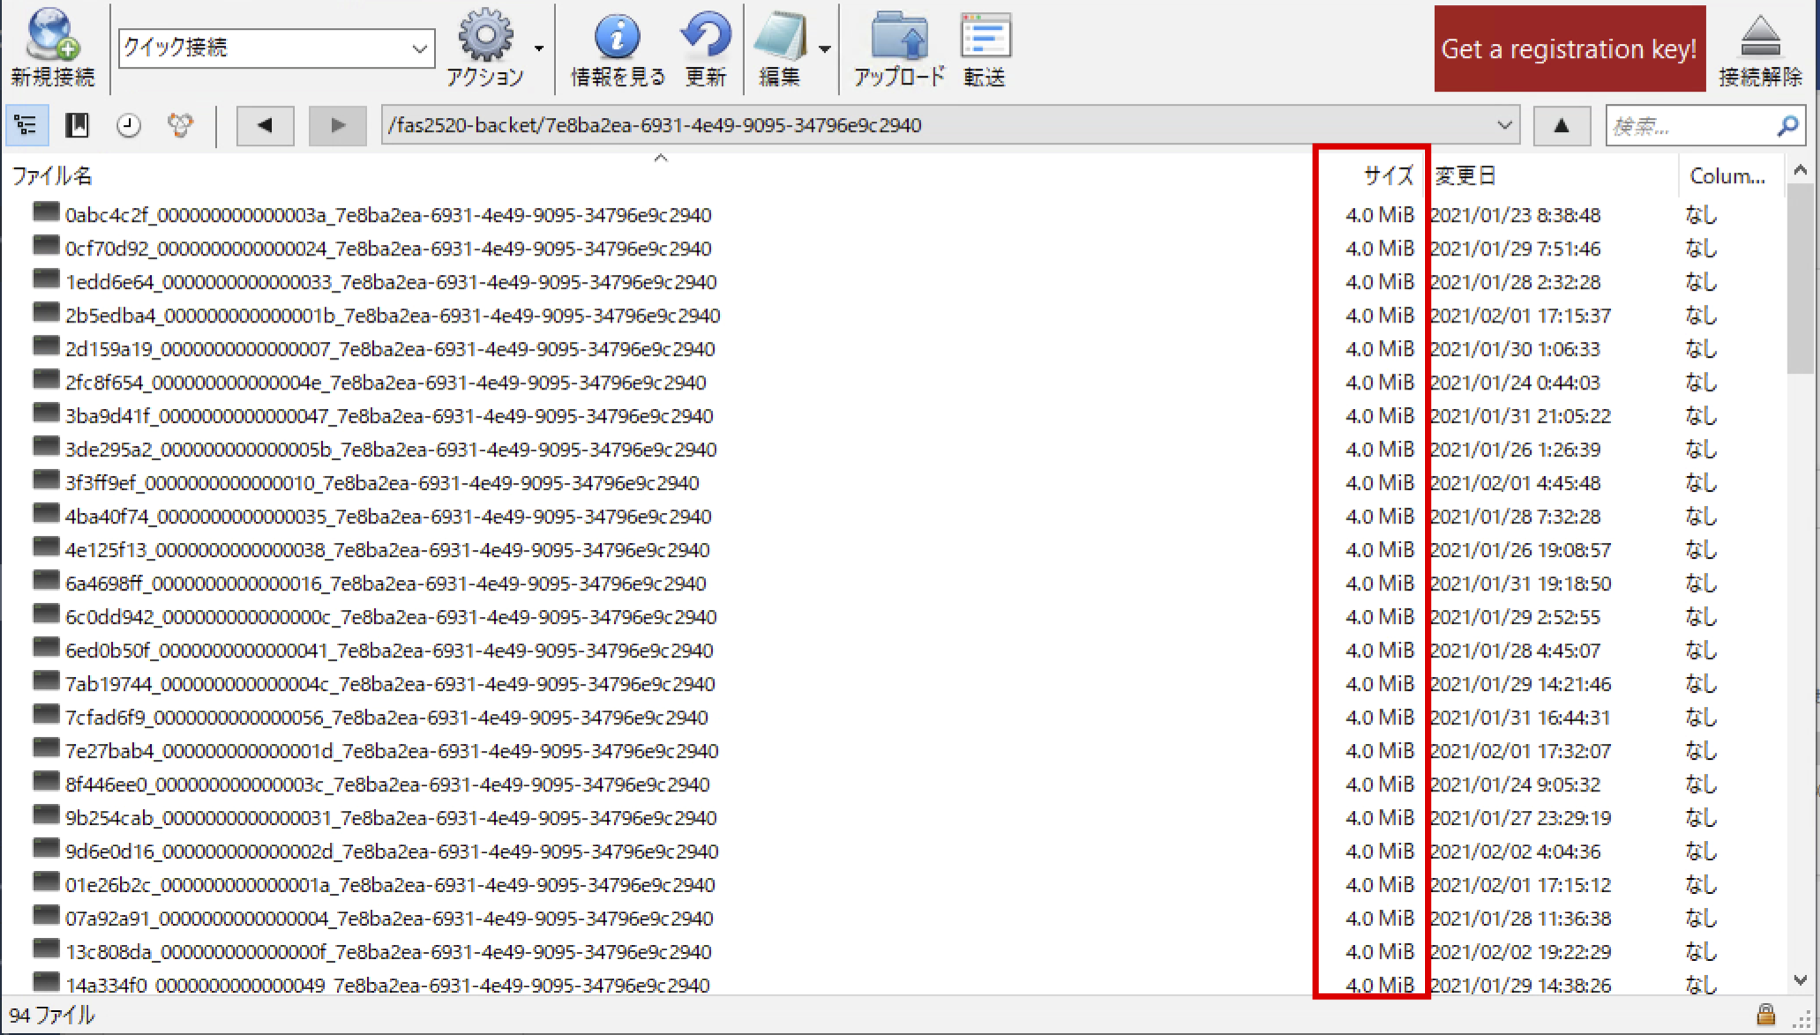Select file 4ba40f74_0000000000000035
The height and width of the screenshot is (1035, 1820).
[x=388, y=516]
